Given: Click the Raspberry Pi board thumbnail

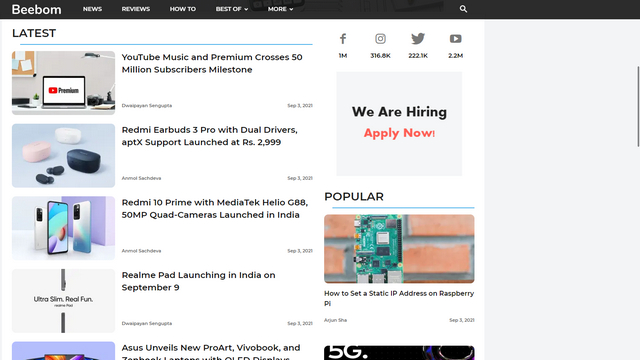Looking at the screenshot, I should tap(399, 249).
